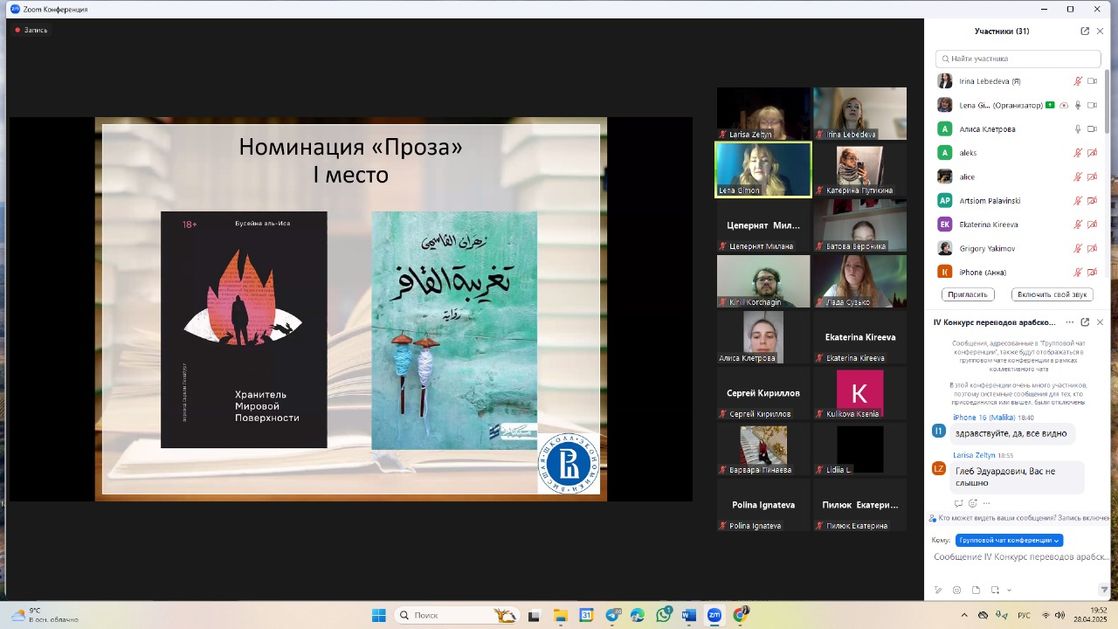The image size is (1118, 629).
Task: Click Алиса Клетрова's camera icon in list
Action: tap(1092, 129)
